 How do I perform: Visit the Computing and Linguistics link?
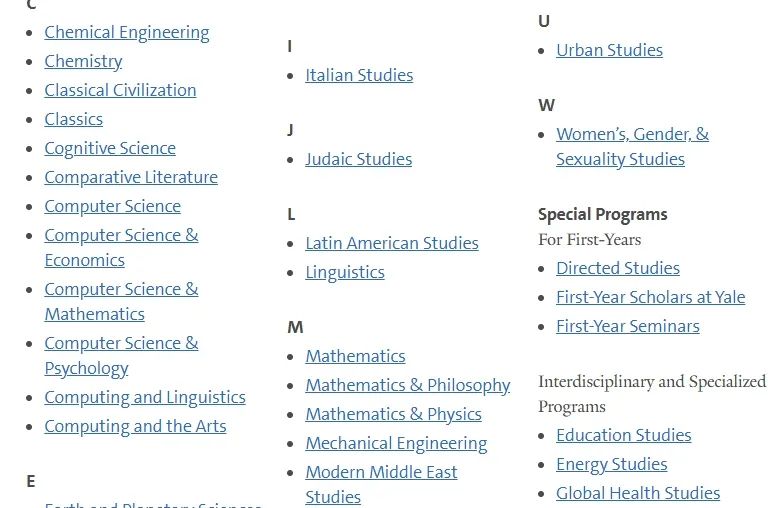[x=145, y=397]
